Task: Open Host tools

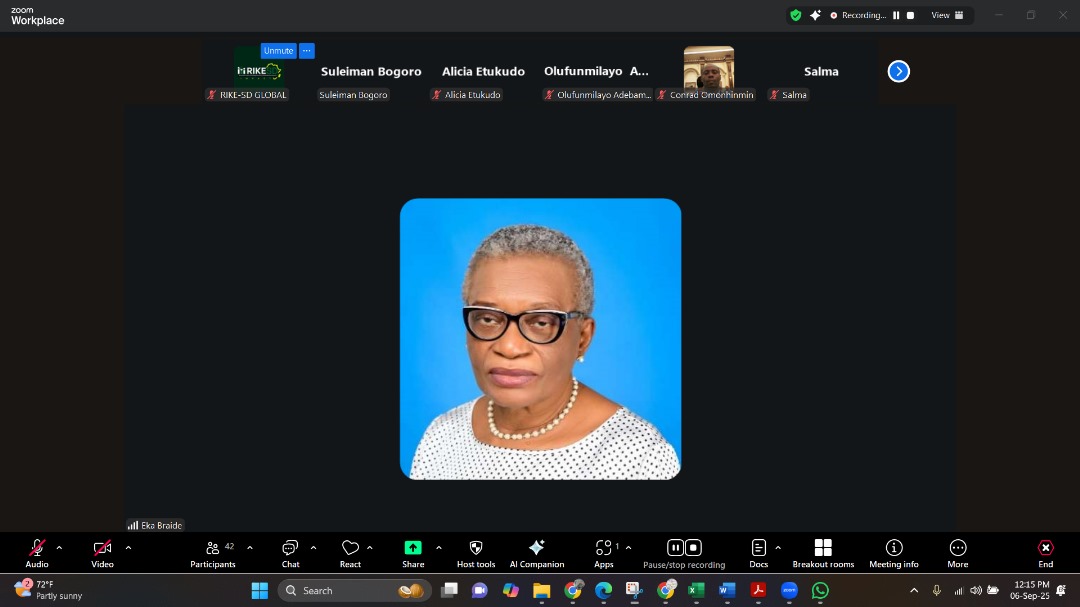Action: 476,553
